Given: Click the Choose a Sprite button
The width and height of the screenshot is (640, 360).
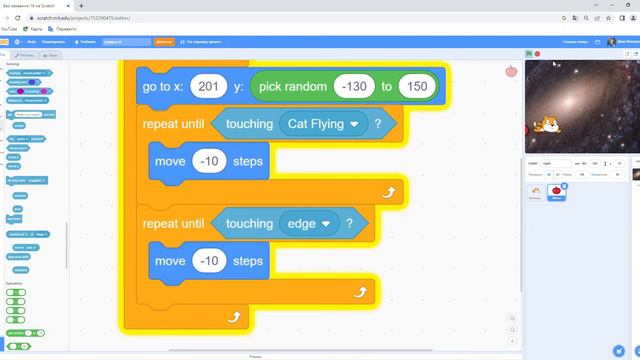Looking at the screenshot, I should 619,351.
